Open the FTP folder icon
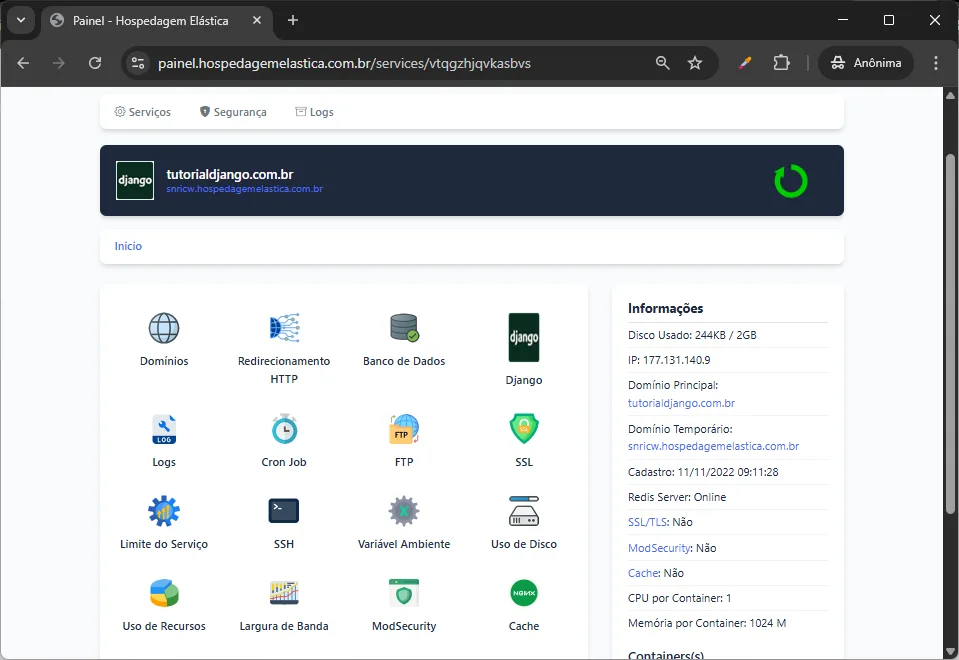959x660 pixels. point(404,429)
